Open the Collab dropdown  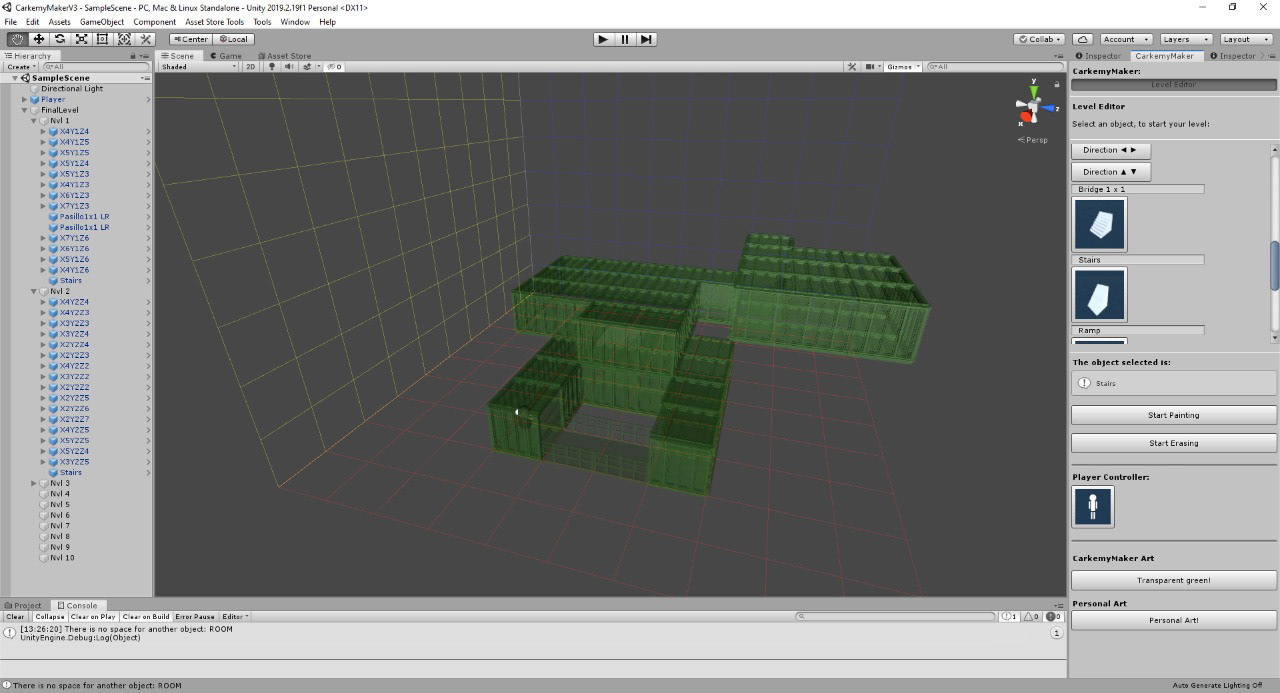point(1039,39)
